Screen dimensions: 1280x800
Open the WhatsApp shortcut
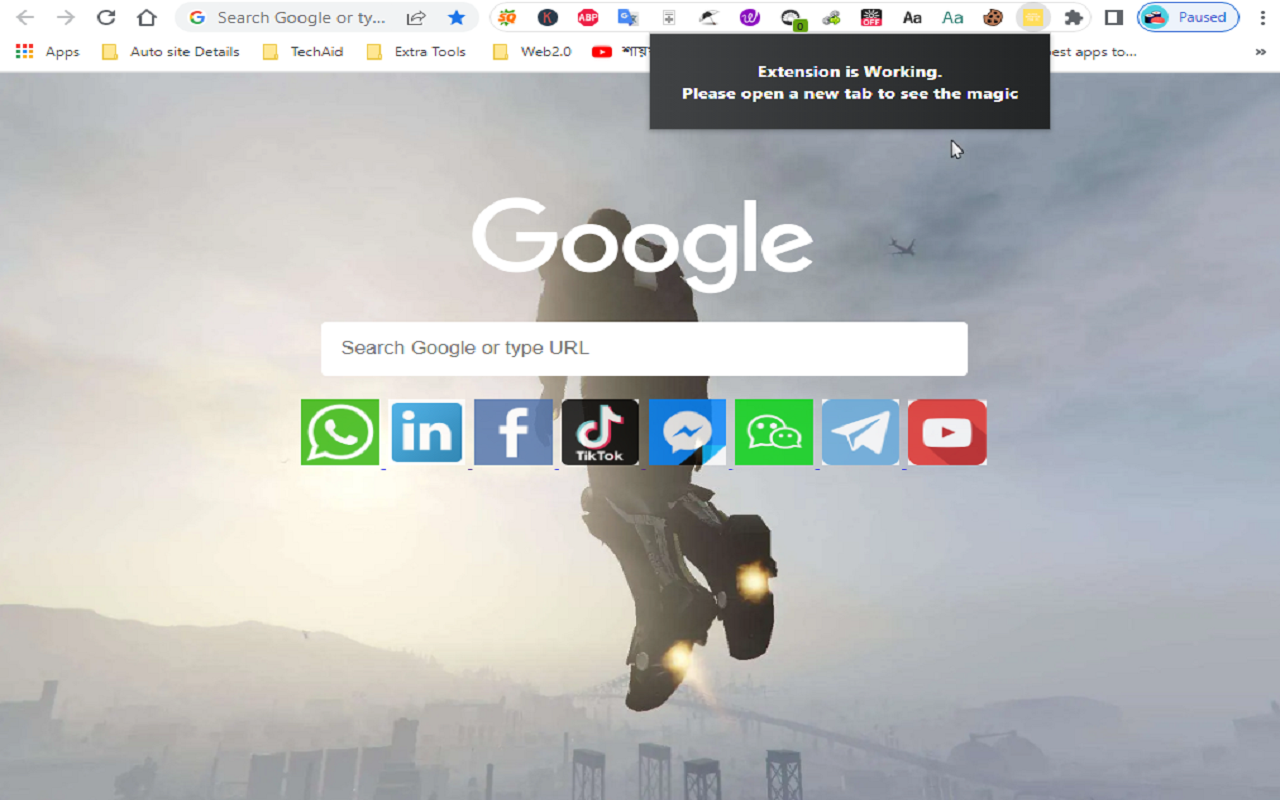340,432
